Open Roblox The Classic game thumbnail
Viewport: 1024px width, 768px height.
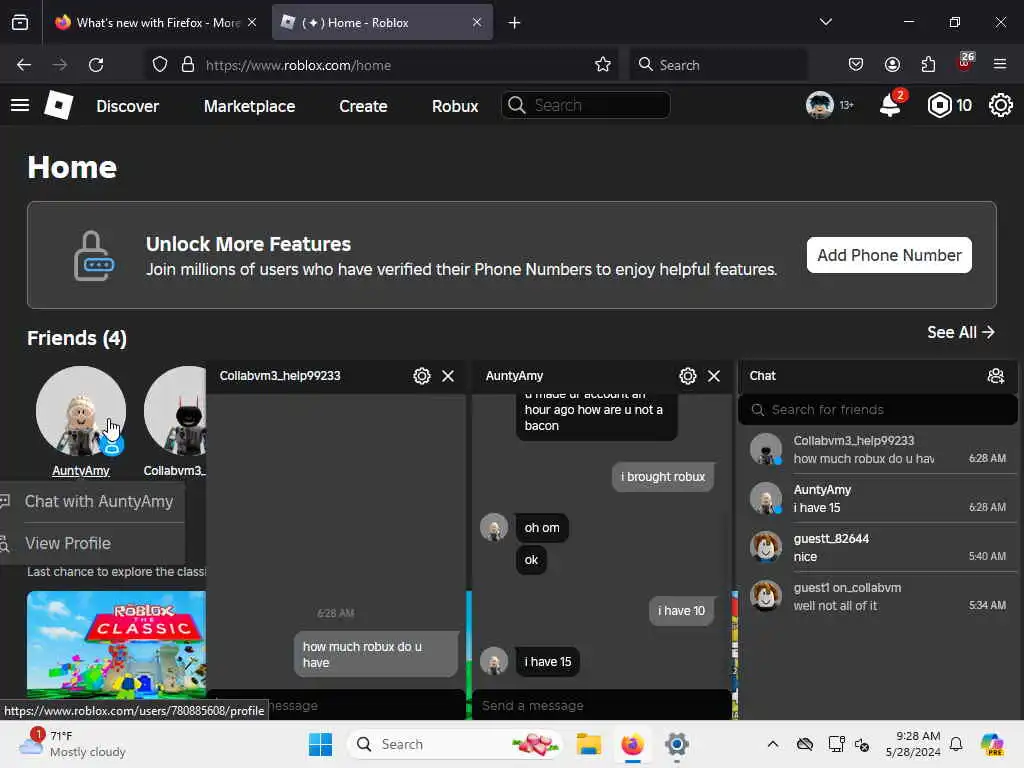coord(116,645)
